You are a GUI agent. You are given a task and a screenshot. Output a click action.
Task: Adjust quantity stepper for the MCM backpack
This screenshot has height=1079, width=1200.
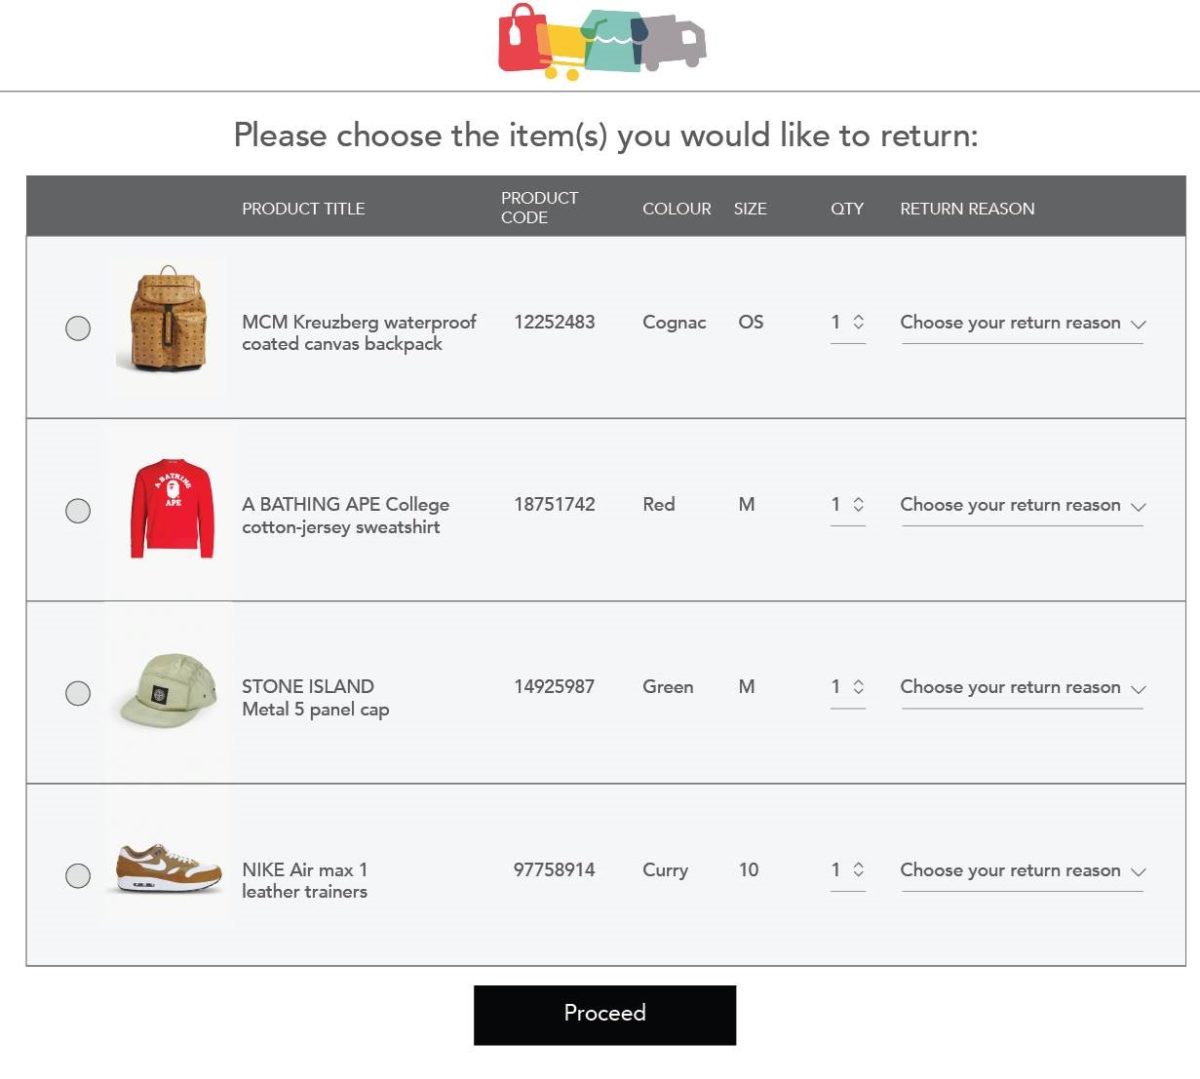(x=858, y=322)
